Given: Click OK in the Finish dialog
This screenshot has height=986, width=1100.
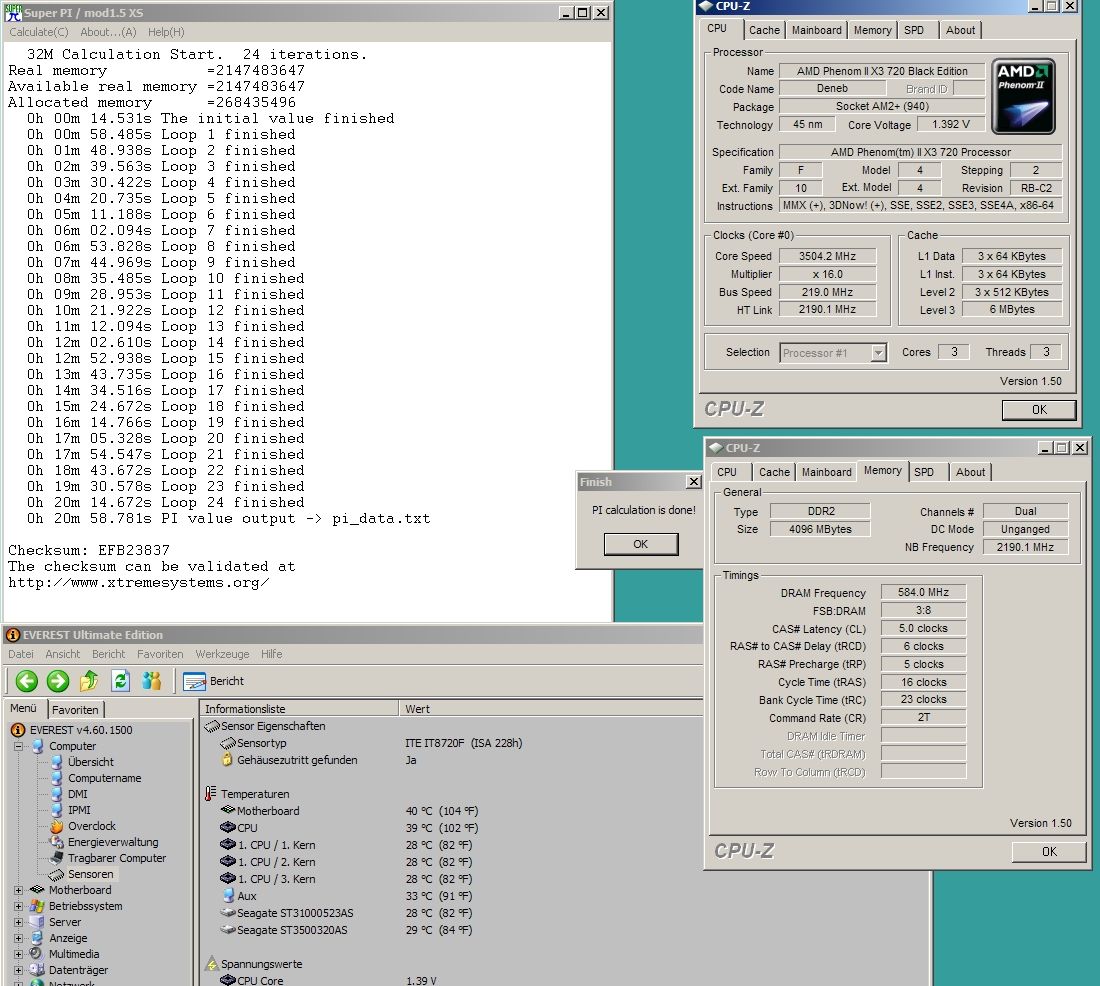Looking at the screenshot, I should (640, 544).
